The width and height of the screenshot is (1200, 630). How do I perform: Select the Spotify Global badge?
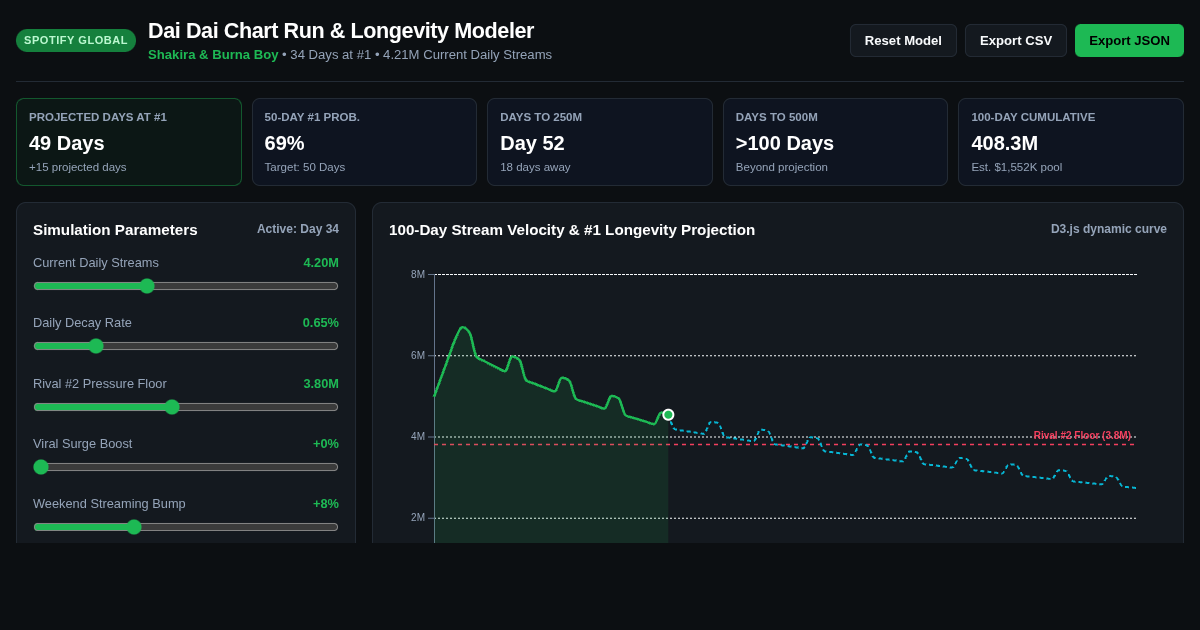click(x=76, y=40)
